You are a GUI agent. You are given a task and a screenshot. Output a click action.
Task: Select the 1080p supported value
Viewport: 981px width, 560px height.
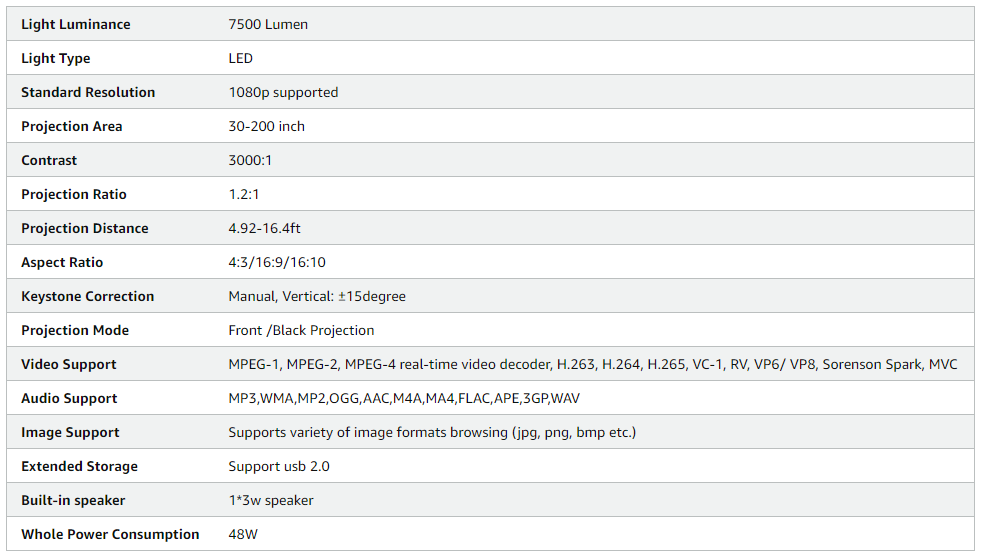tap(283, 92)
